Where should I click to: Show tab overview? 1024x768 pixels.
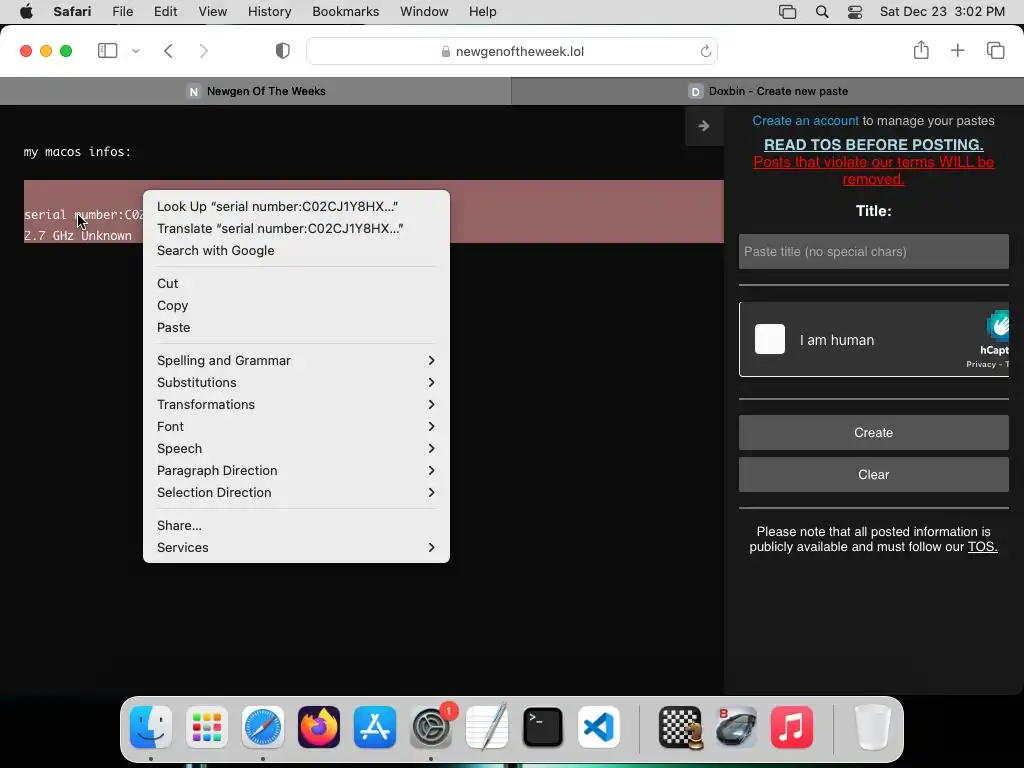point(995,50)
